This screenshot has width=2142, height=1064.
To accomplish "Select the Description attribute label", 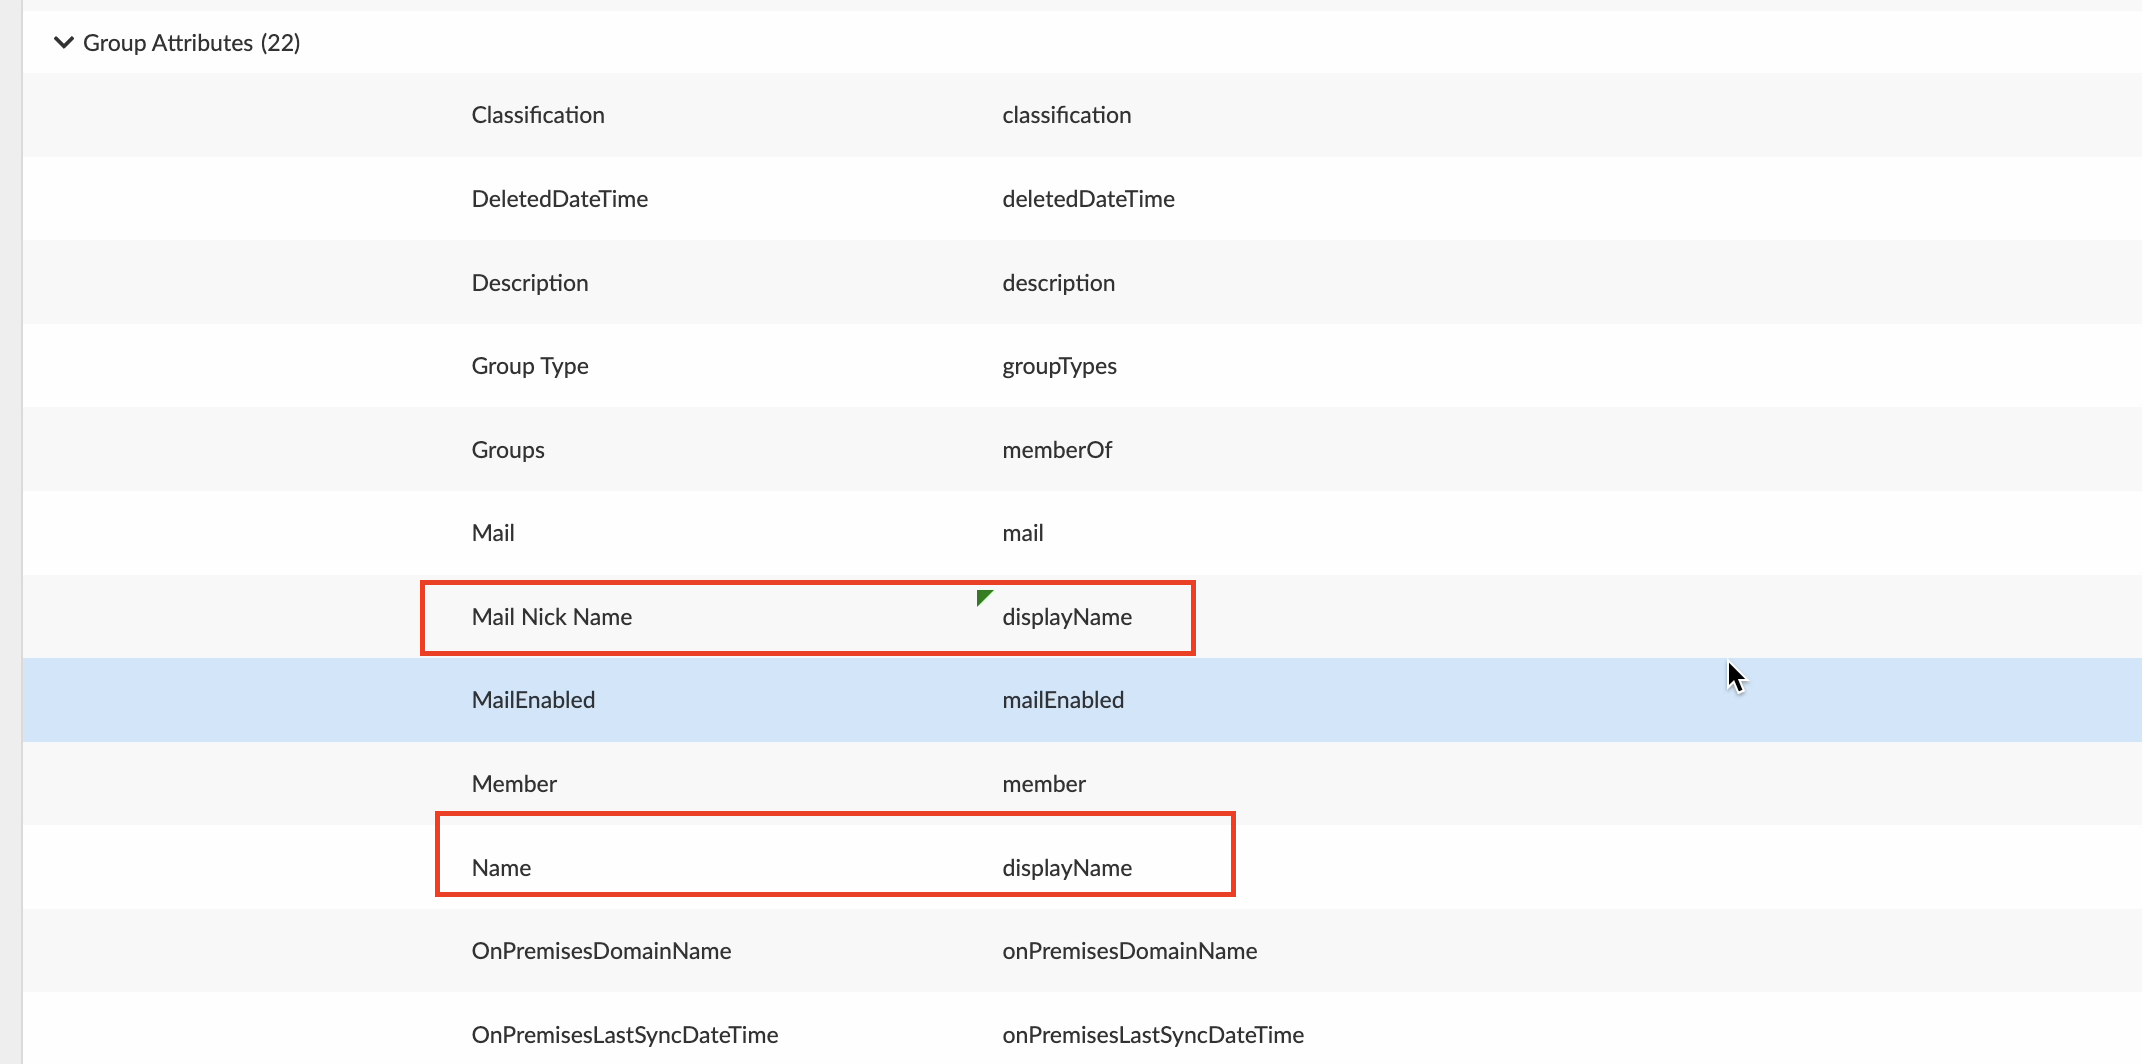I will [x=529, y=283].
